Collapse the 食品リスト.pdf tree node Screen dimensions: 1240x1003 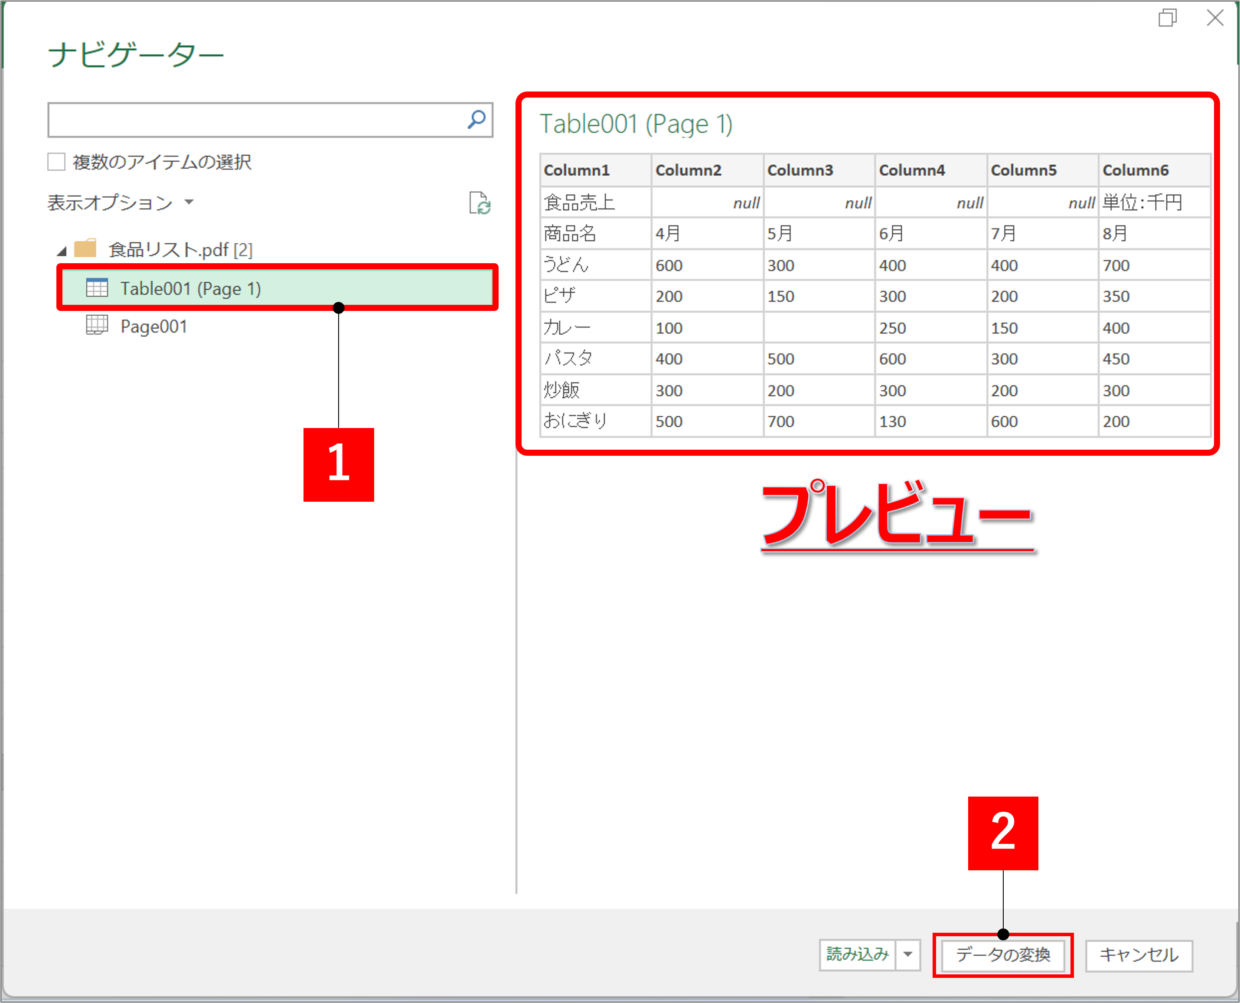coord(62,250)
